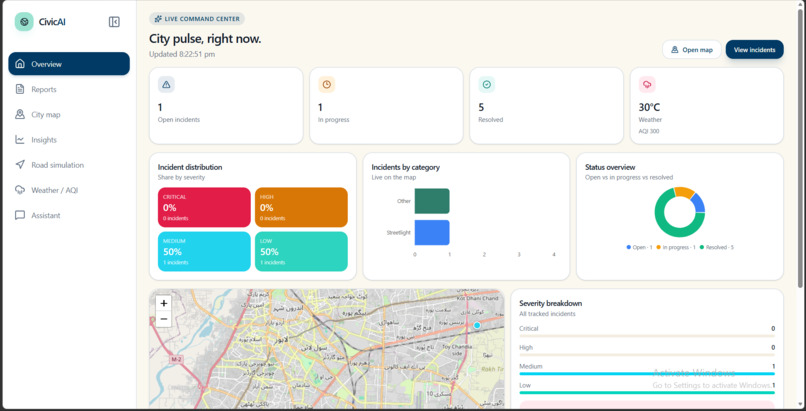Click the Medium severity progress bar
Image resolution: width=806 pixels, height=411 pixels.
(x=647, y=373)
